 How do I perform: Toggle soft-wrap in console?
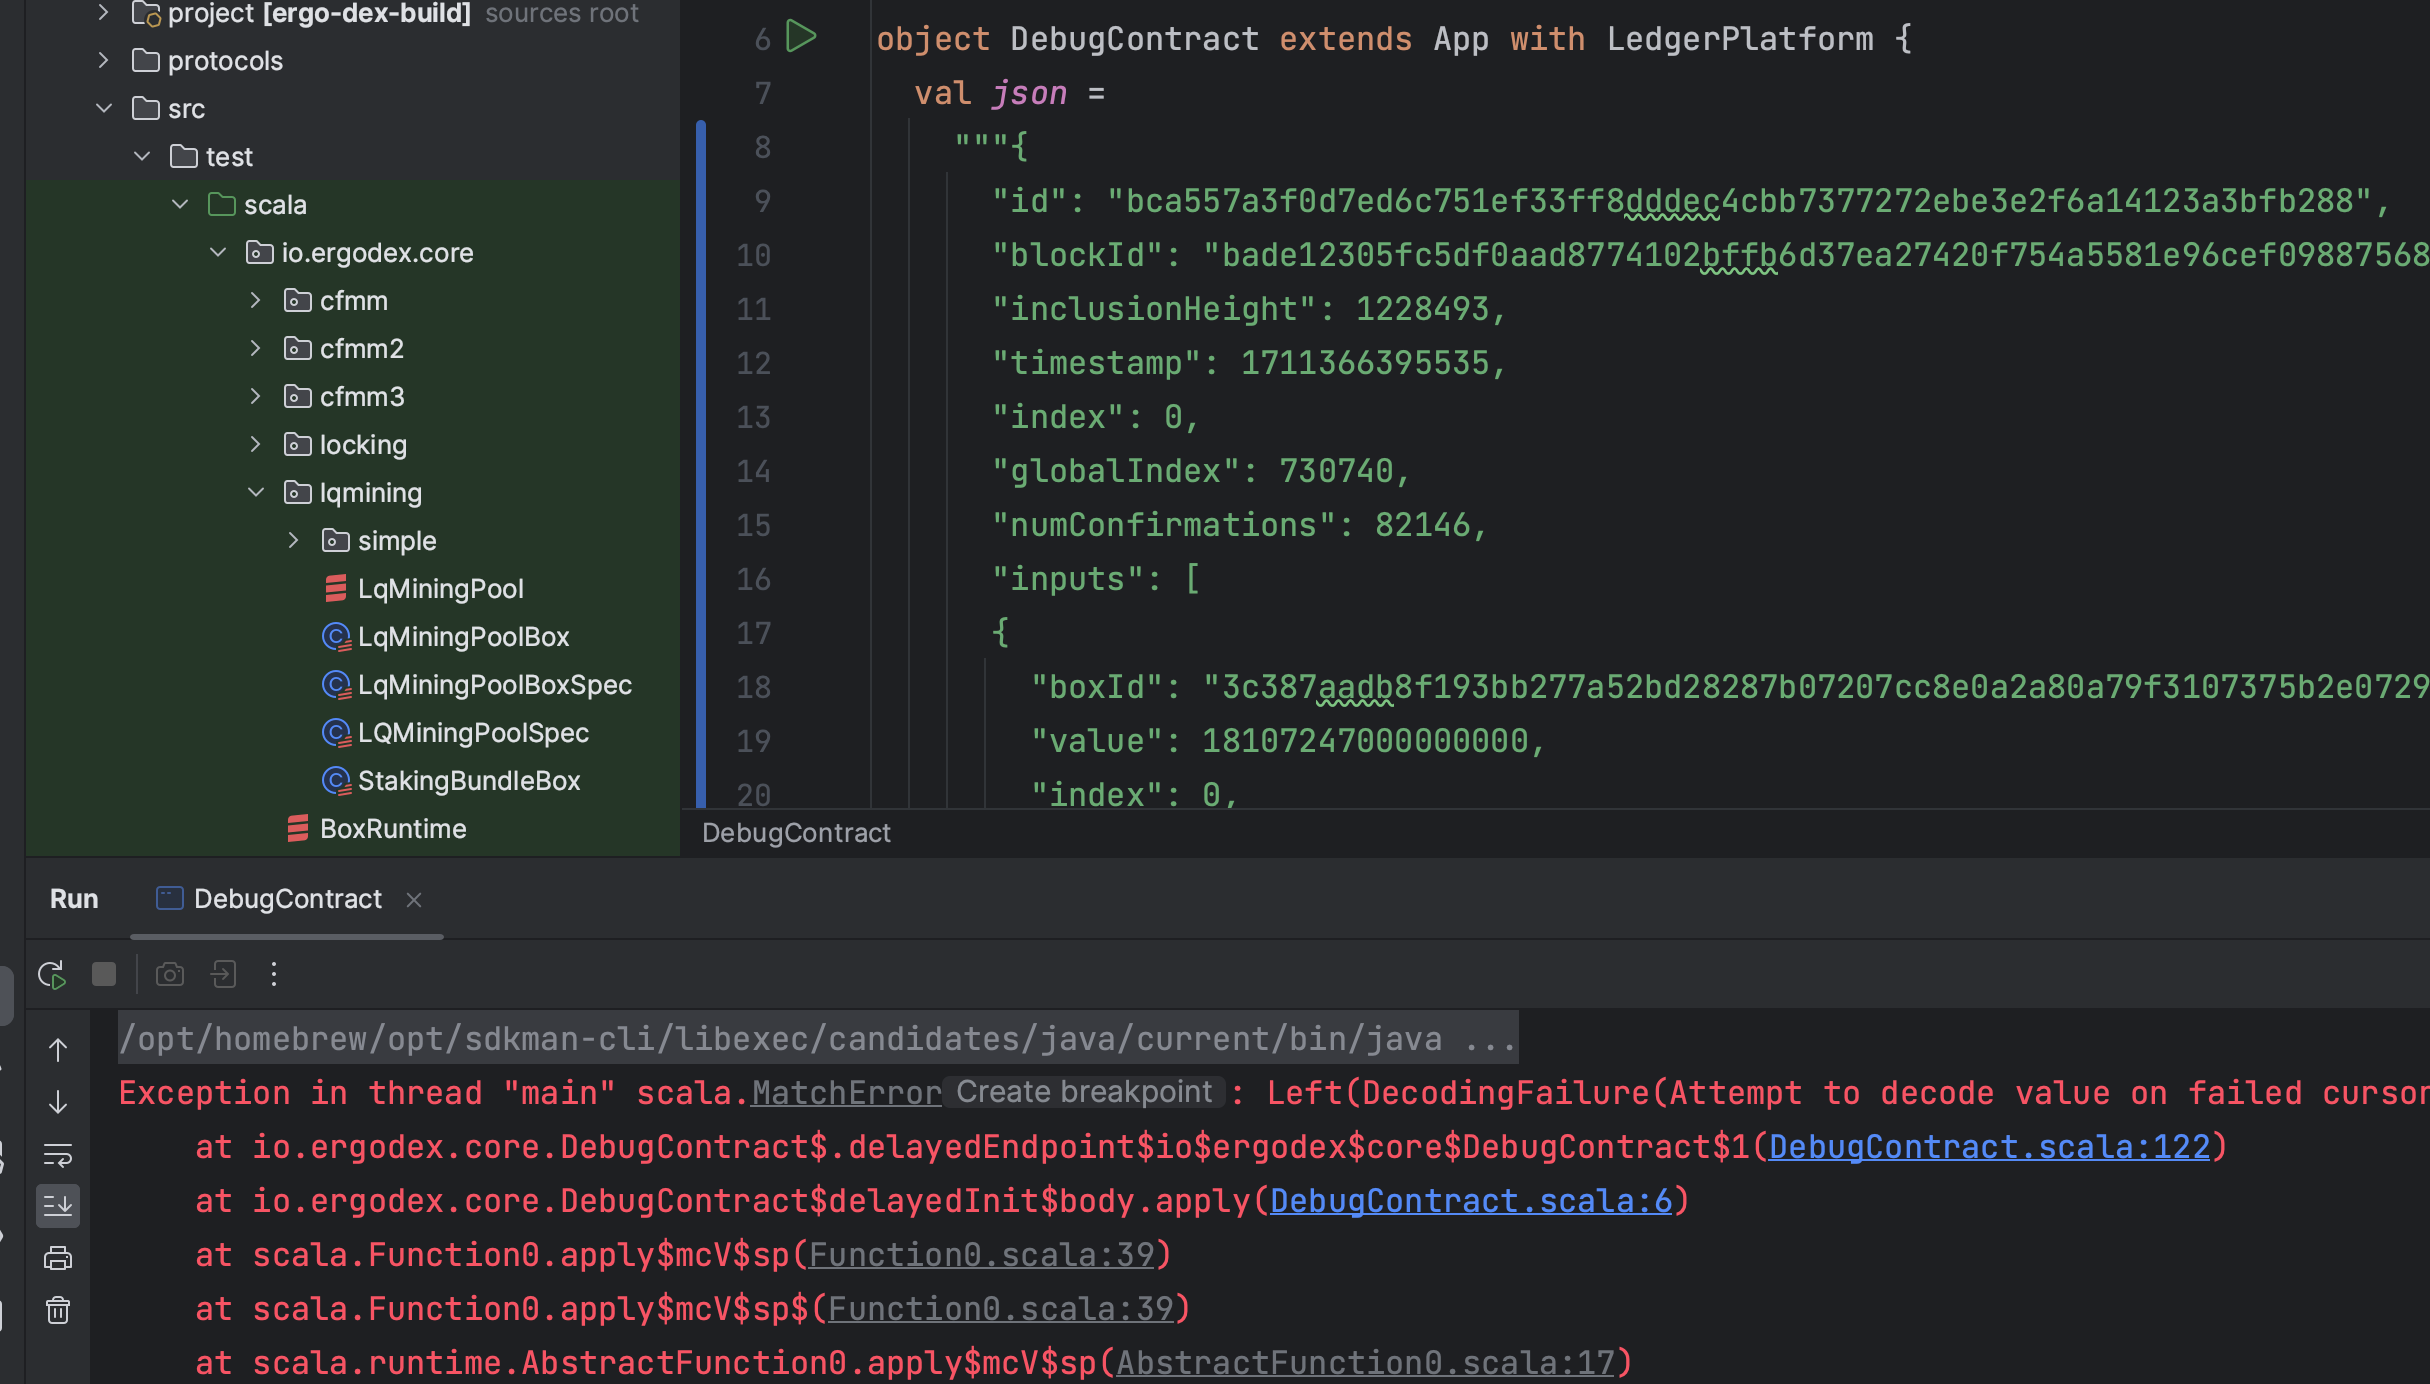click(x=58, y=1155)
